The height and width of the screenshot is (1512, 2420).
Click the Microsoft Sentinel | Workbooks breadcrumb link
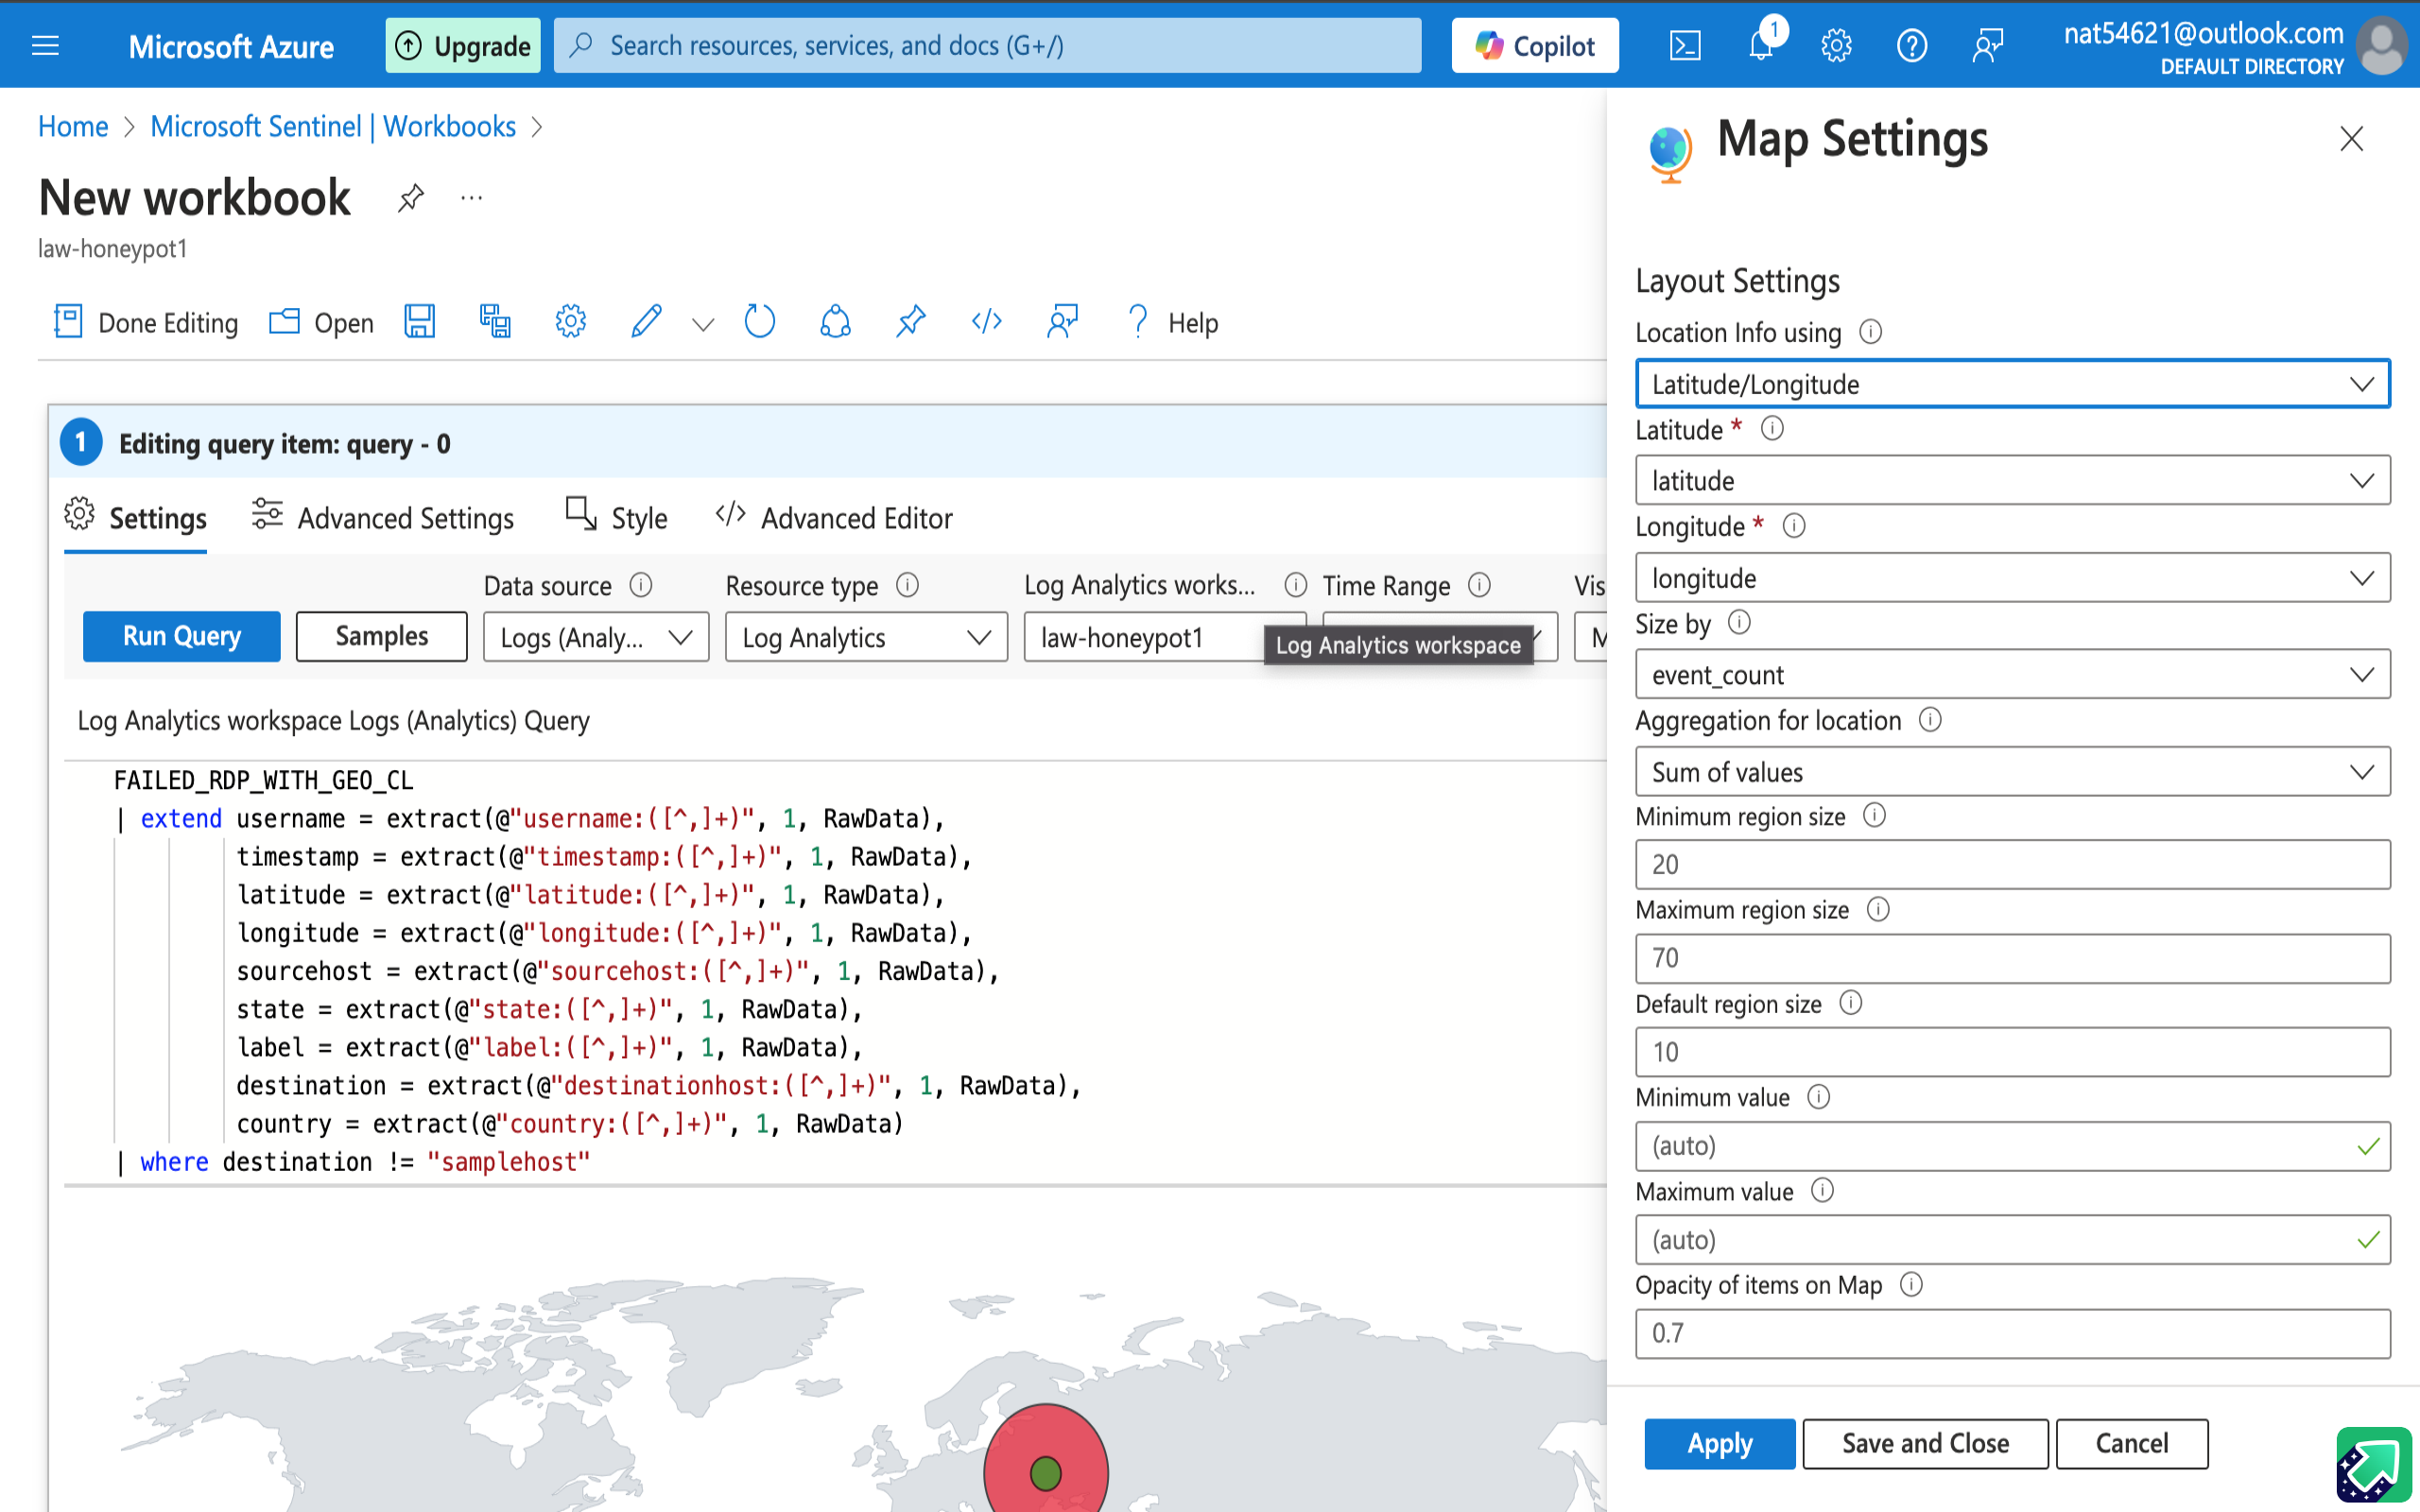click(333, 127)
